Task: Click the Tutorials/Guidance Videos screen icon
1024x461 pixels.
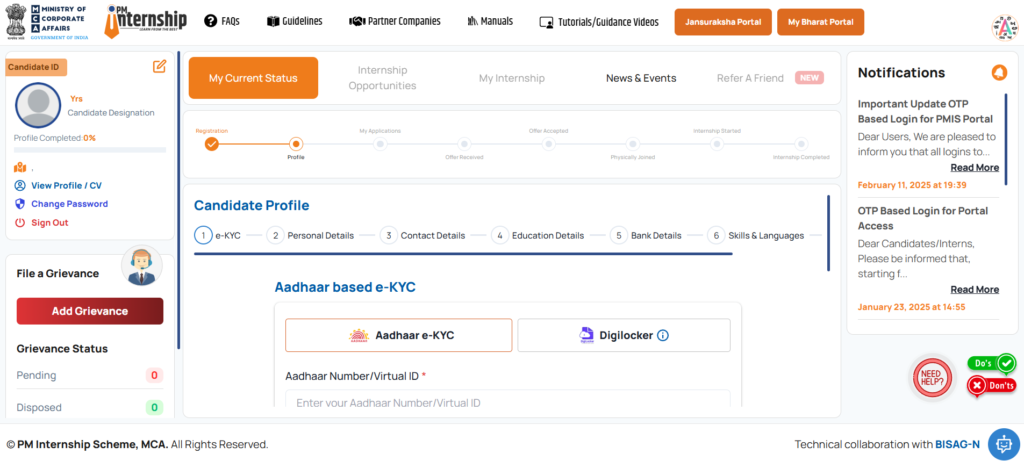Action: point(547,22)
